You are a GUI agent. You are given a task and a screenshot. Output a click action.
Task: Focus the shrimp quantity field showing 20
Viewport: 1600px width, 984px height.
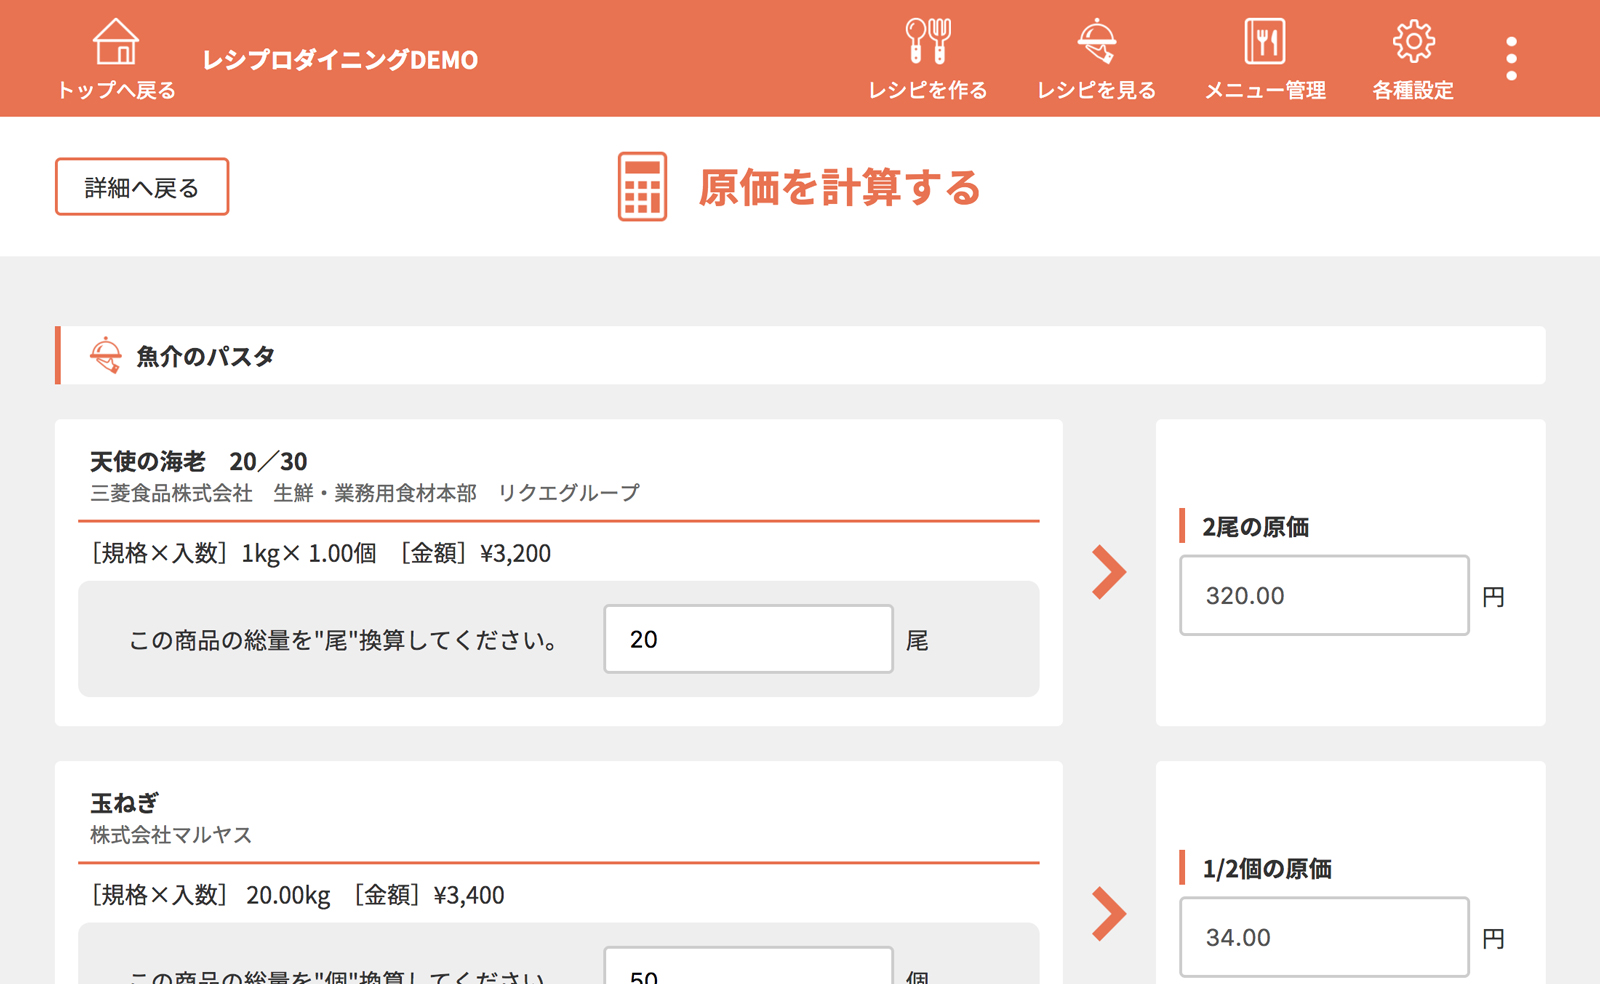[x=748, y=639]
